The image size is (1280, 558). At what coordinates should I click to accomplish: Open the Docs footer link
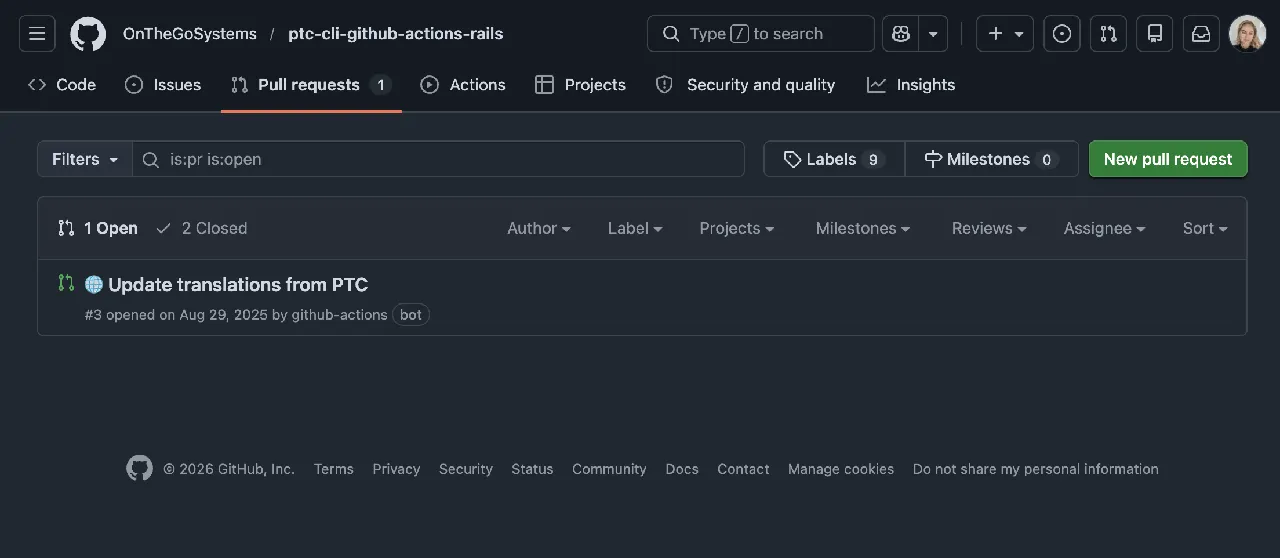coord(682,469)
